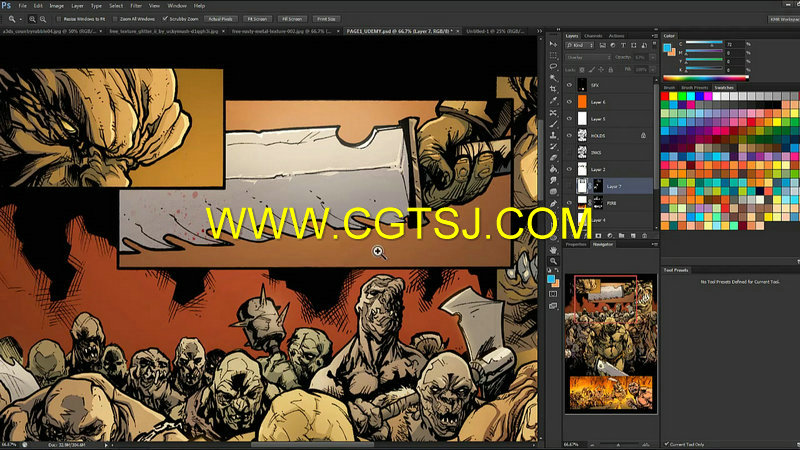Screen dimensions: 800x450
Task: Click the lock transparent pixels icon
Action: (582, 69)
